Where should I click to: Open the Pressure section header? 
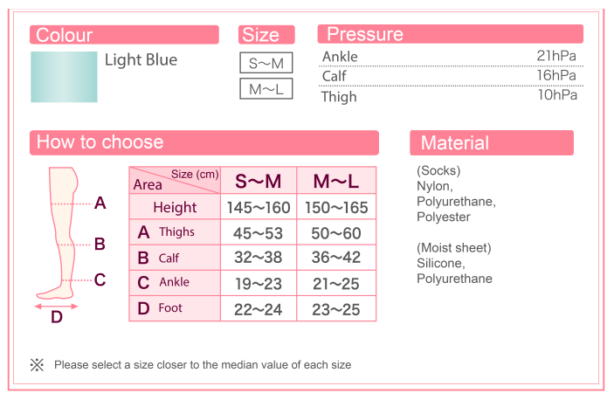tap(449, 35)
